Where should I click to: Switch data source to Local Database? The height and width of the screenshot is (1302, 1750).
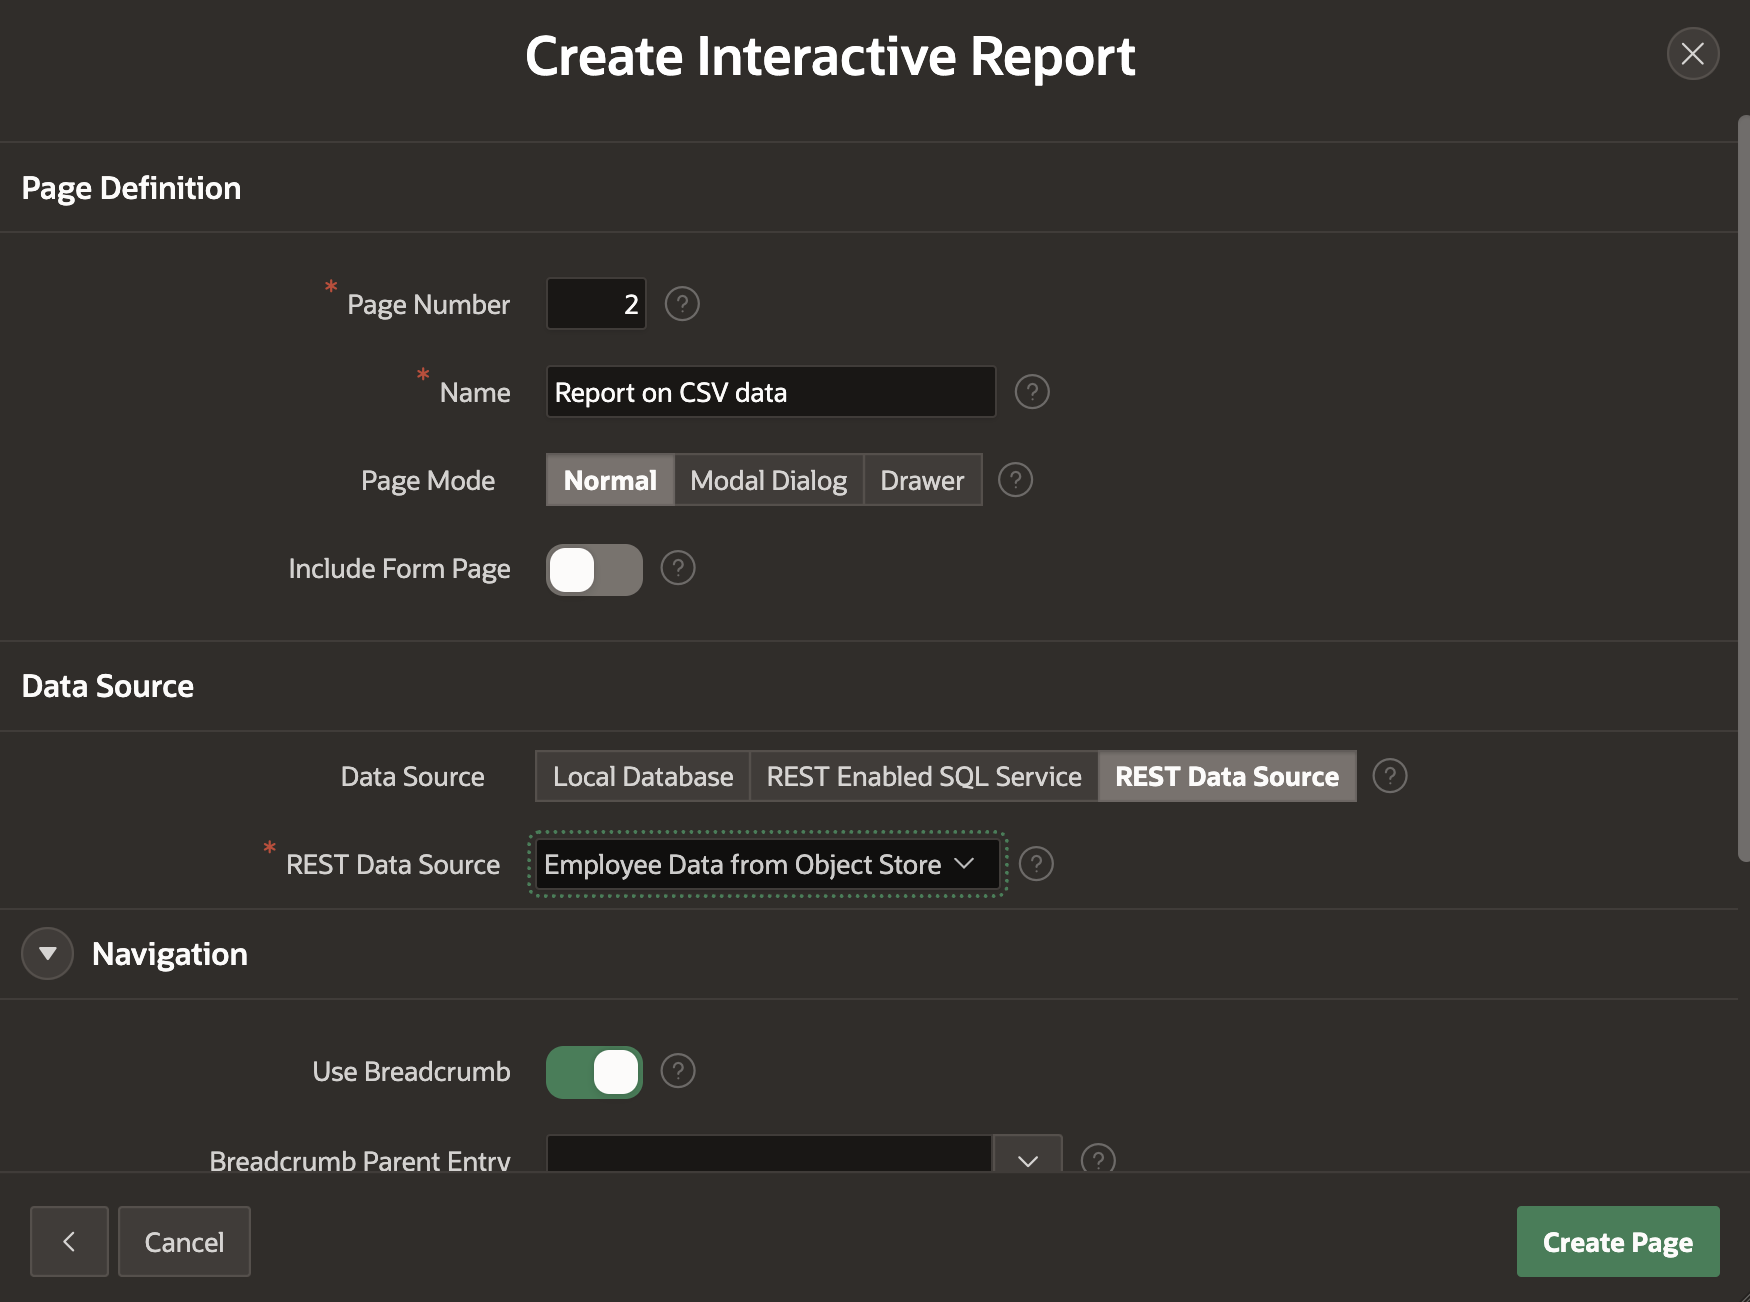[643, 777]
